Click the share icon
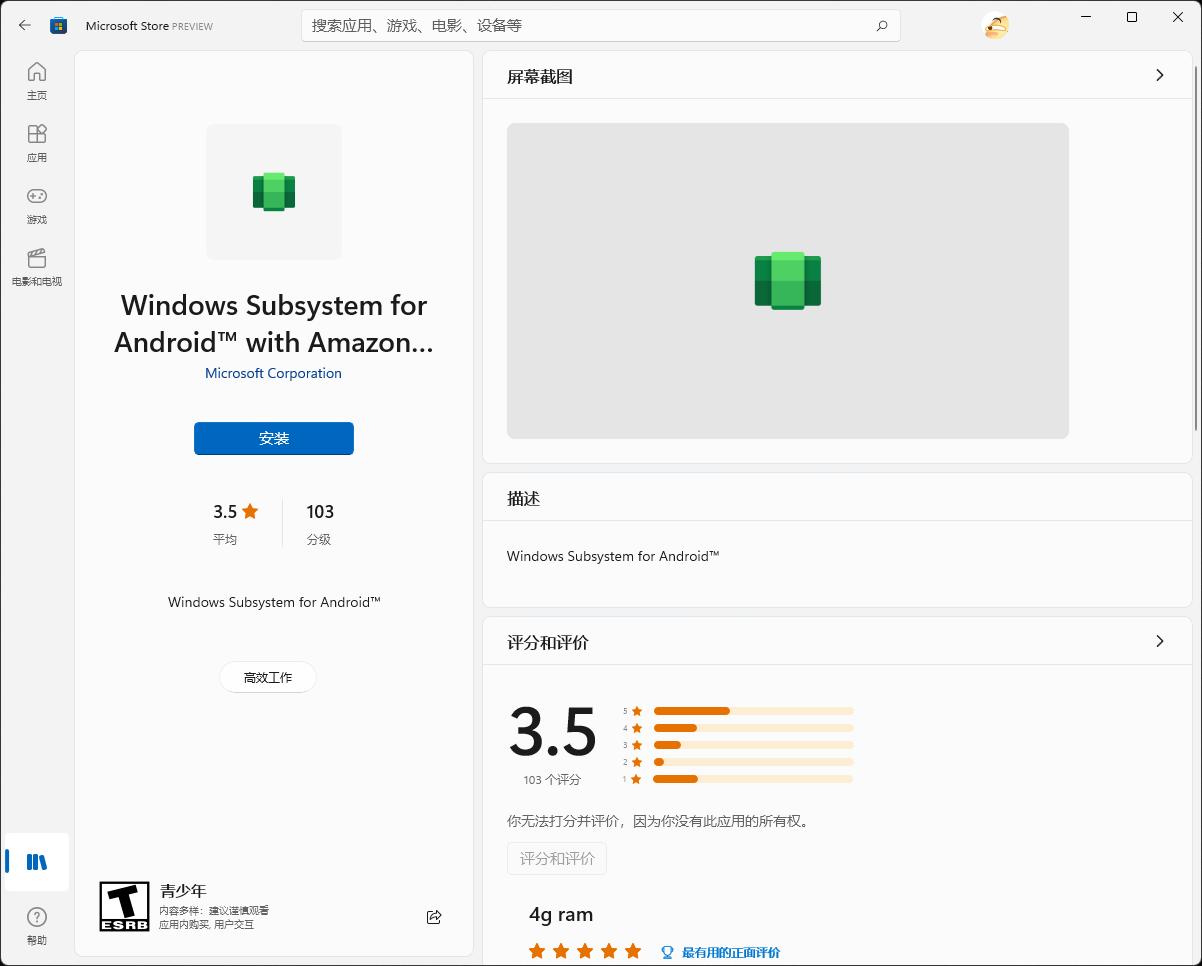 pyautogui.click(x=434, y=917)
